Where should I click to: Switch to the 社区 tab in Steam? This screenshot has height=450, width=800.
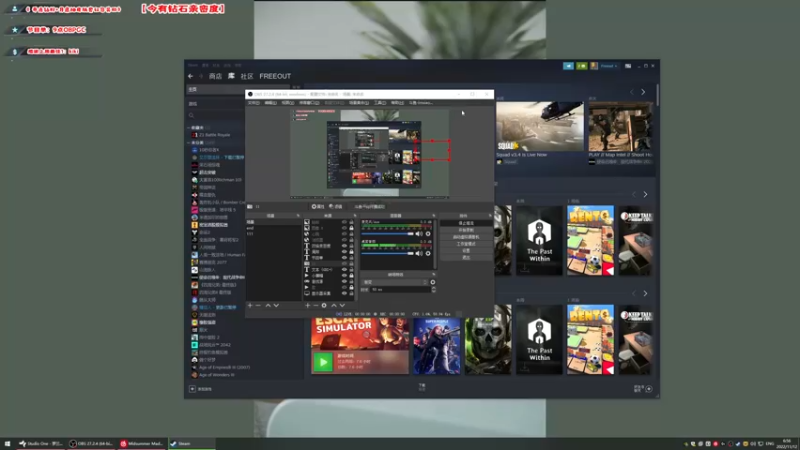(x=247, y=76)
